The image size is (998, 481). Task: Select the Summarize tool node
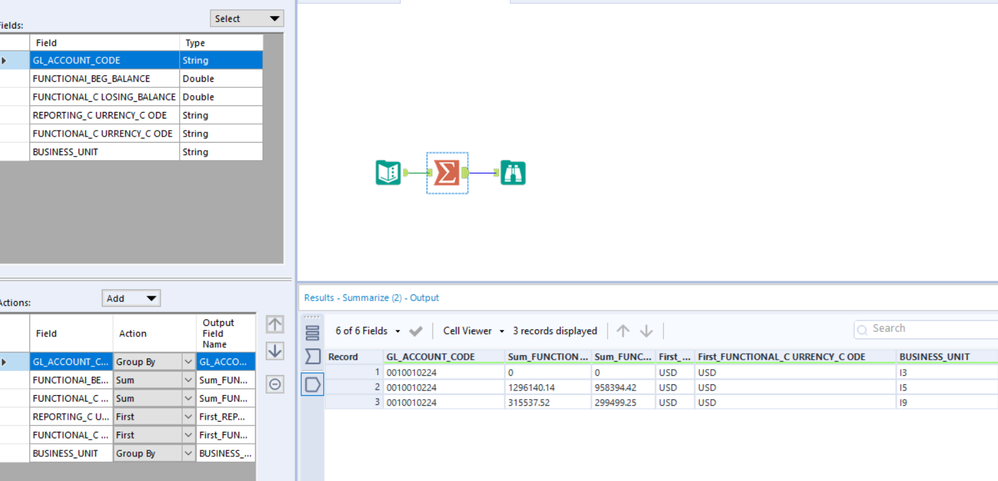[447, 172]
